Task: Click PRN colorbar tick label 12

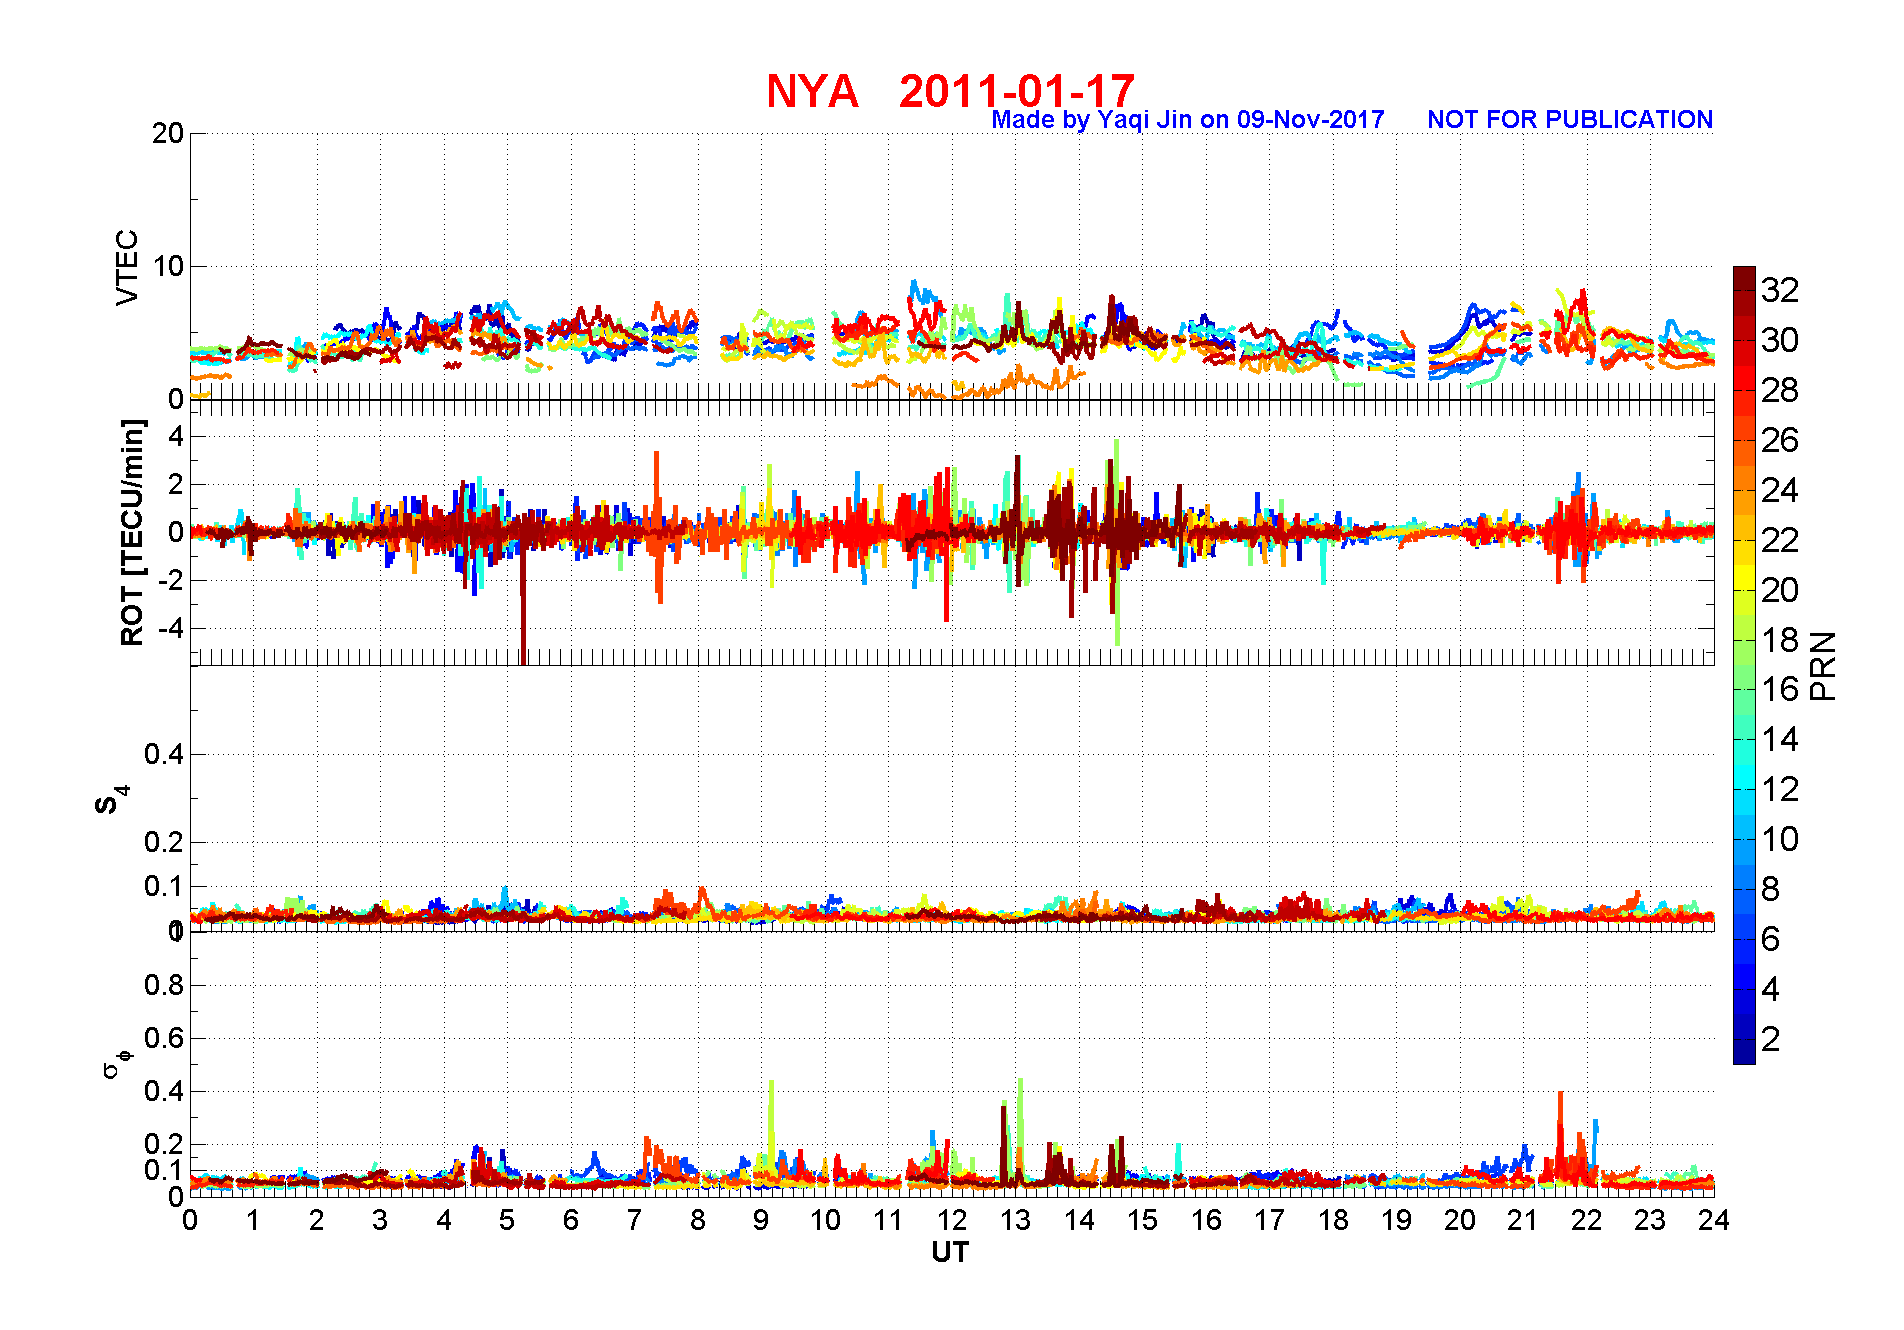Action: (1780, 789)
